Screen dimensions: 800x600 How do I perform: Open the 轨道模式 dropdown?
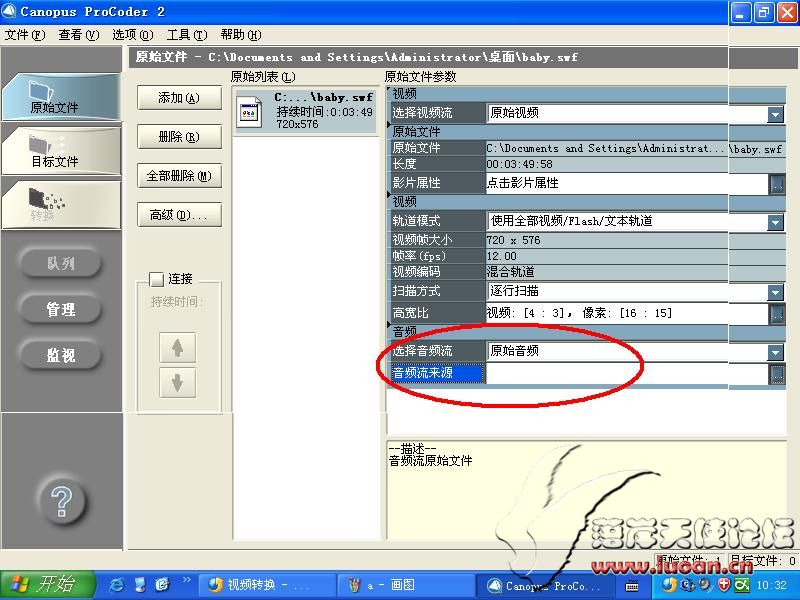point(776,222)
